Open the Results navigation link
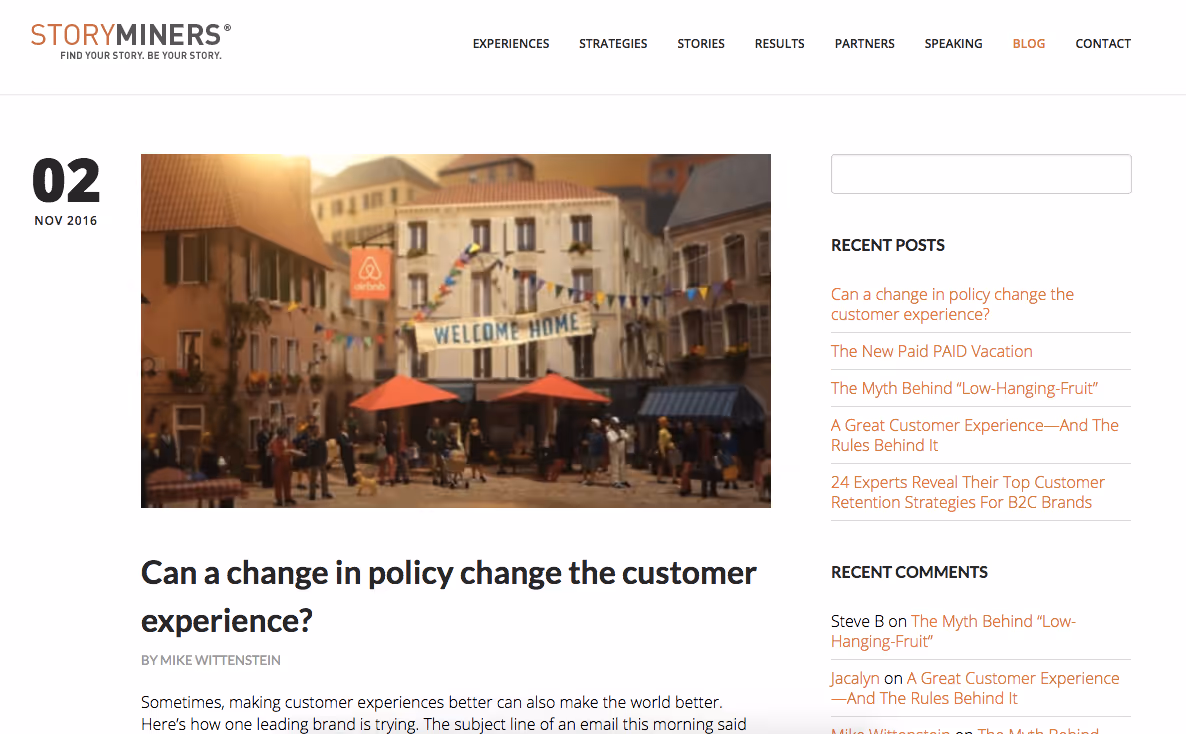The image size is (1186, 734). (779, 44)
